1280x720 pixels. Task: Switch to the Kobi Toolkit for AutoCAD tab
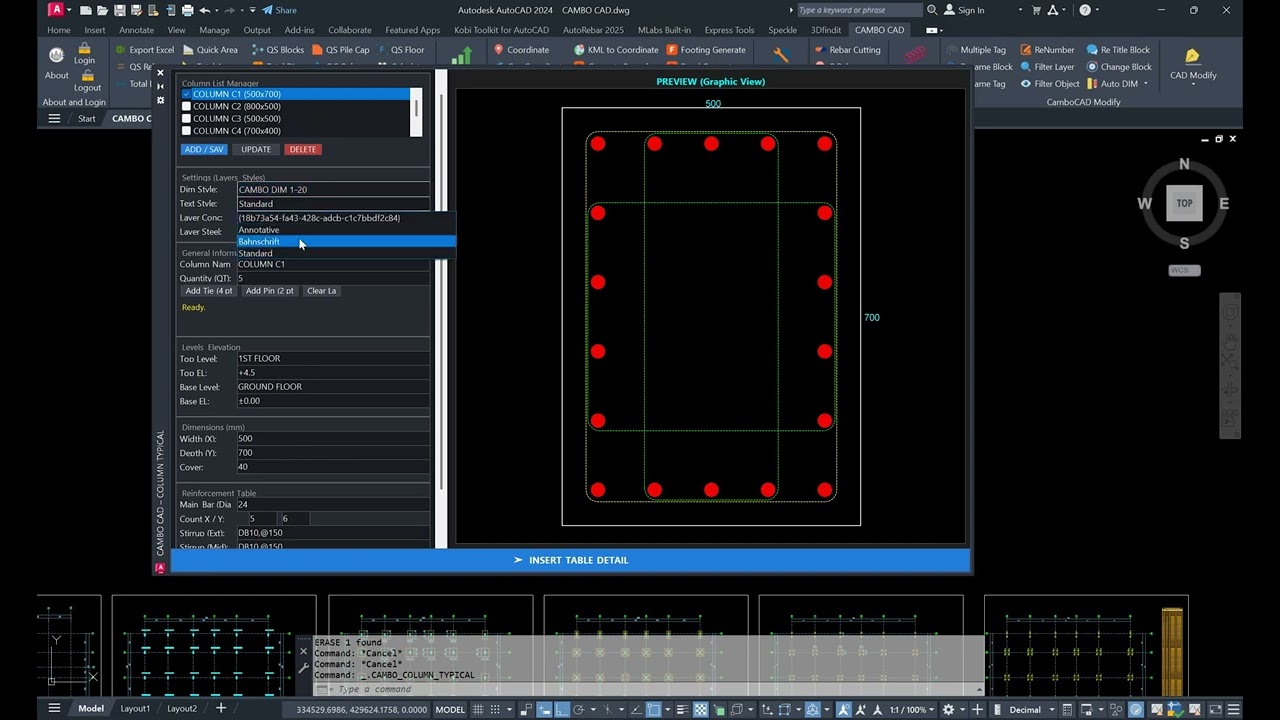coord(501,30)
